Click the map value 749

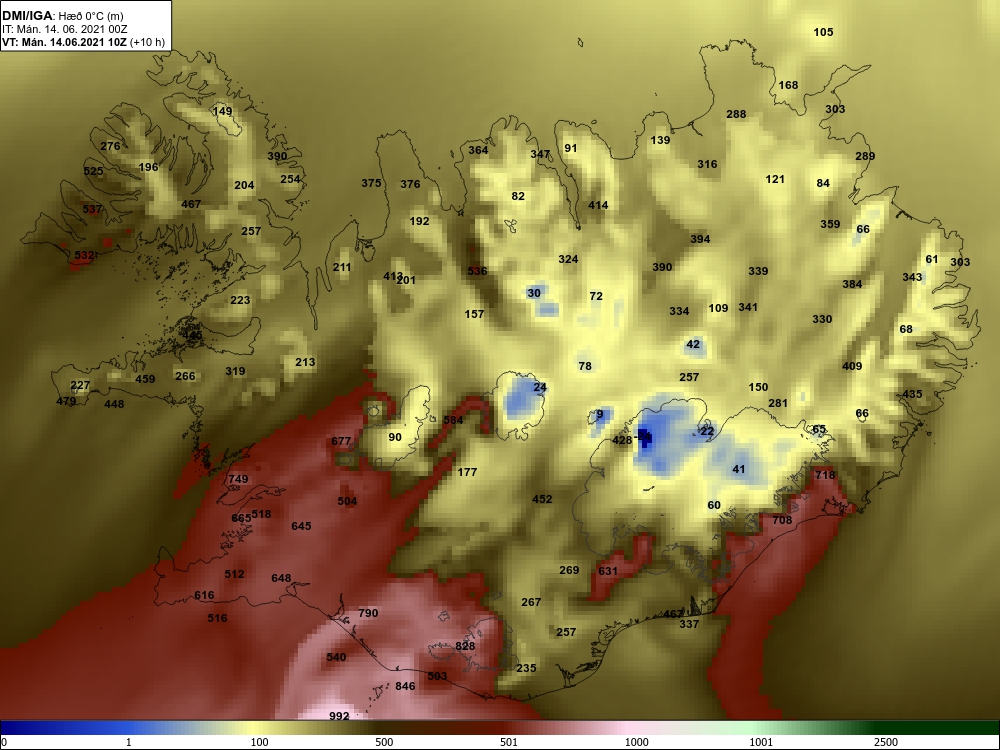click(x=238, y=480)
